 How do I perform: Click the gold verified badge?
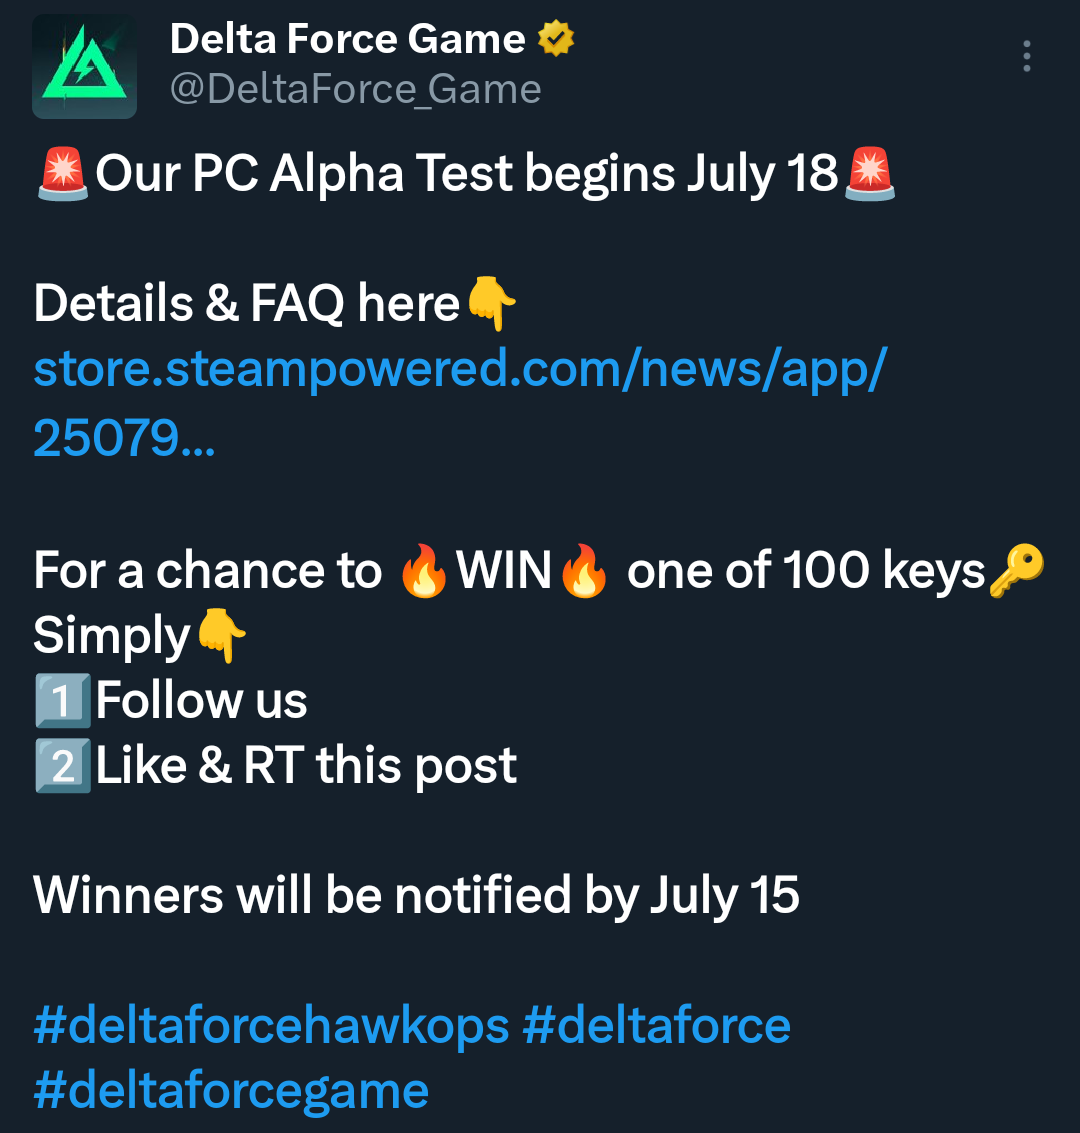pos(556,38)
